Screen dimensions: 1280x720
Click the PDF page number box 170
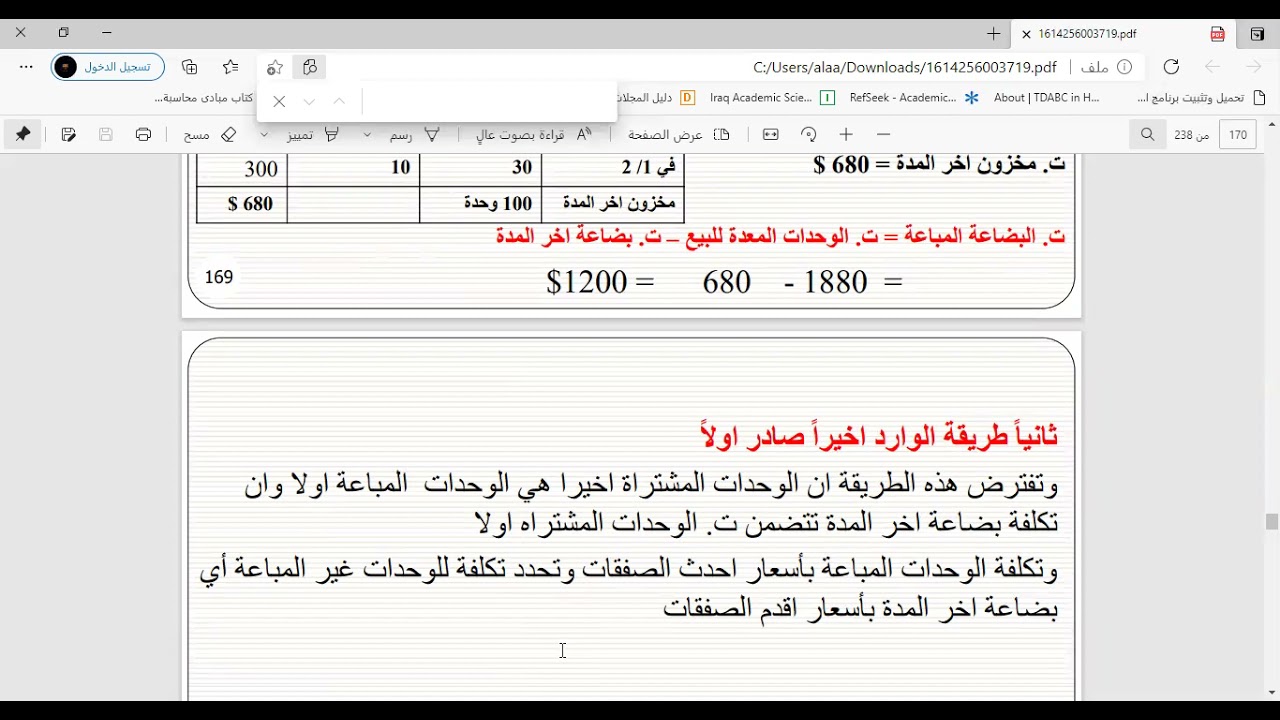tap(1238, 134)
